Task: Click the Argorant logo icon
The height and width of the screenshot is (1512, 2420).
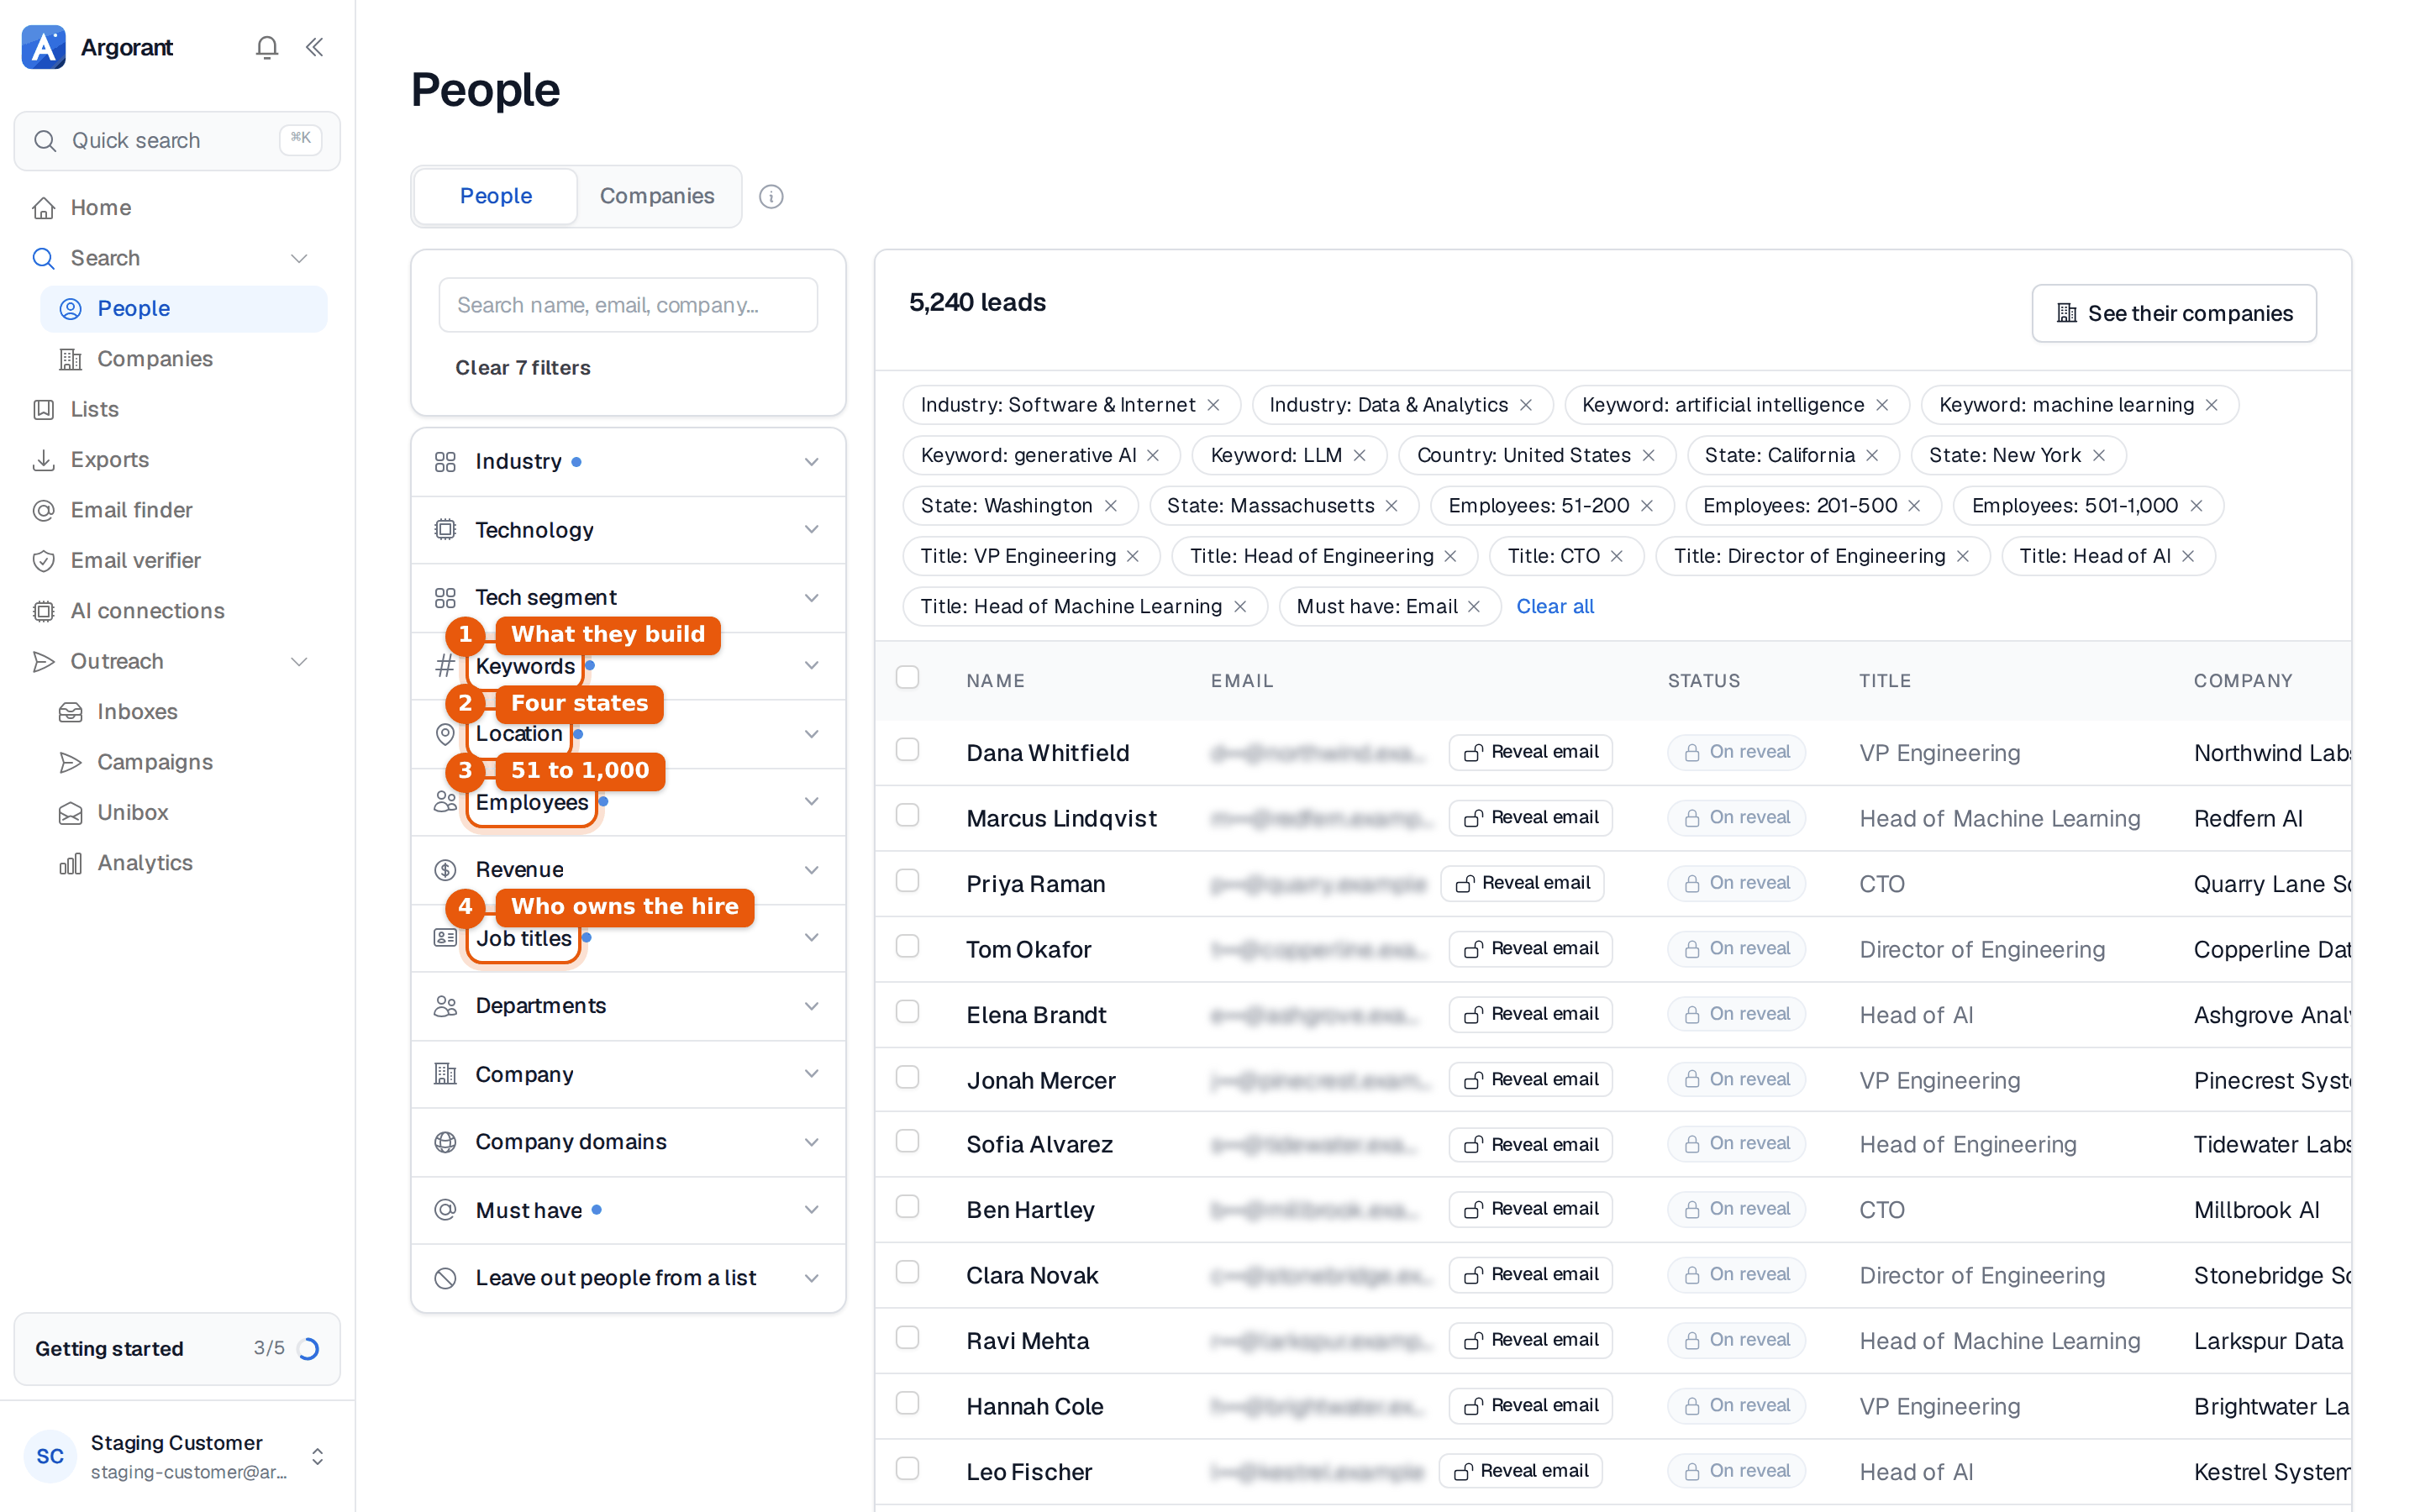Action: click(x=44, y=47)
